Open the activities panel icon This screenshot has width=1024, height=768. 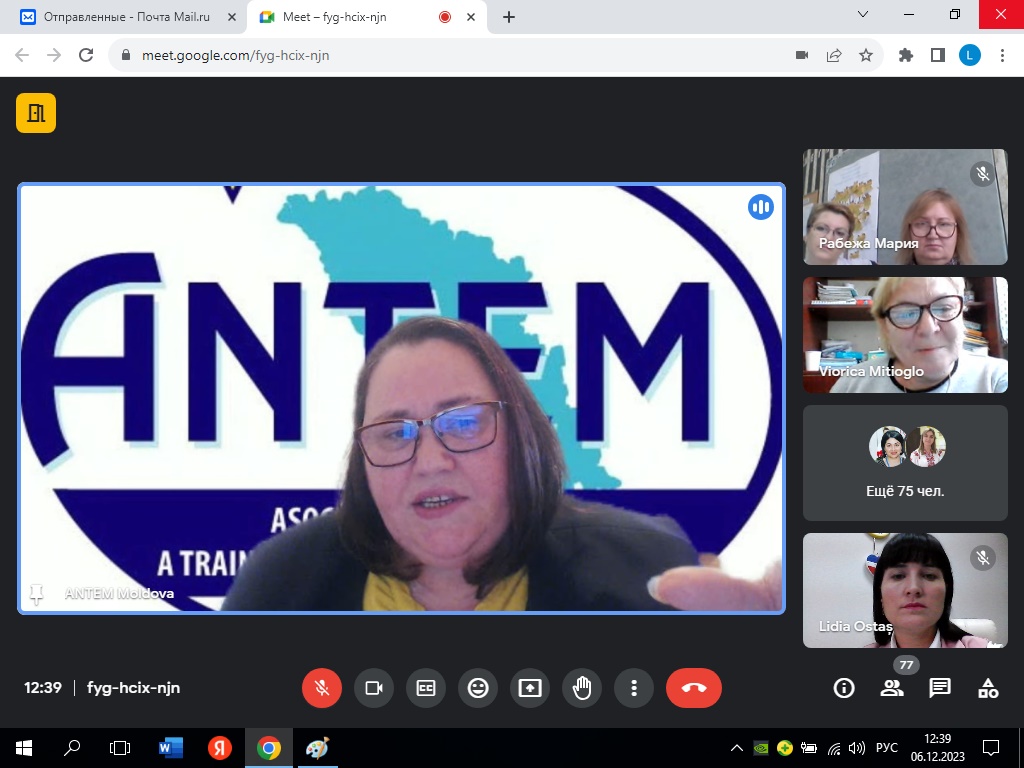(987, 688)
